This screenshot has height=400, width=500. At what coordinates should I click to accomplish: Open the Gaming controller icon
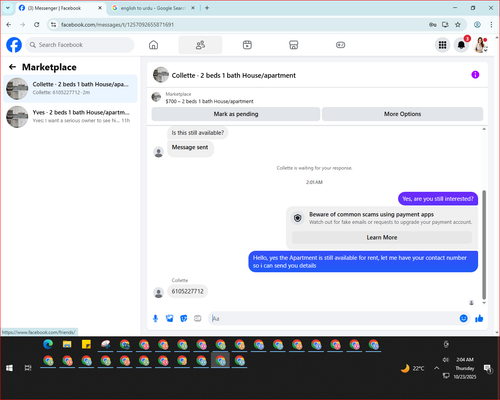(340, 45)
